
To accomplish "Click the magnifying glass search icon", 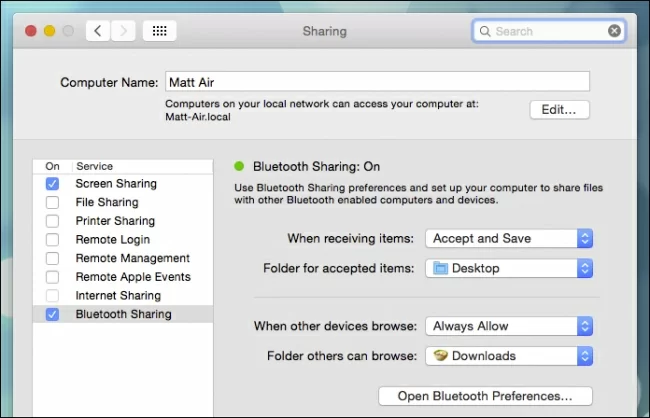I will click(x=485, y=31).
